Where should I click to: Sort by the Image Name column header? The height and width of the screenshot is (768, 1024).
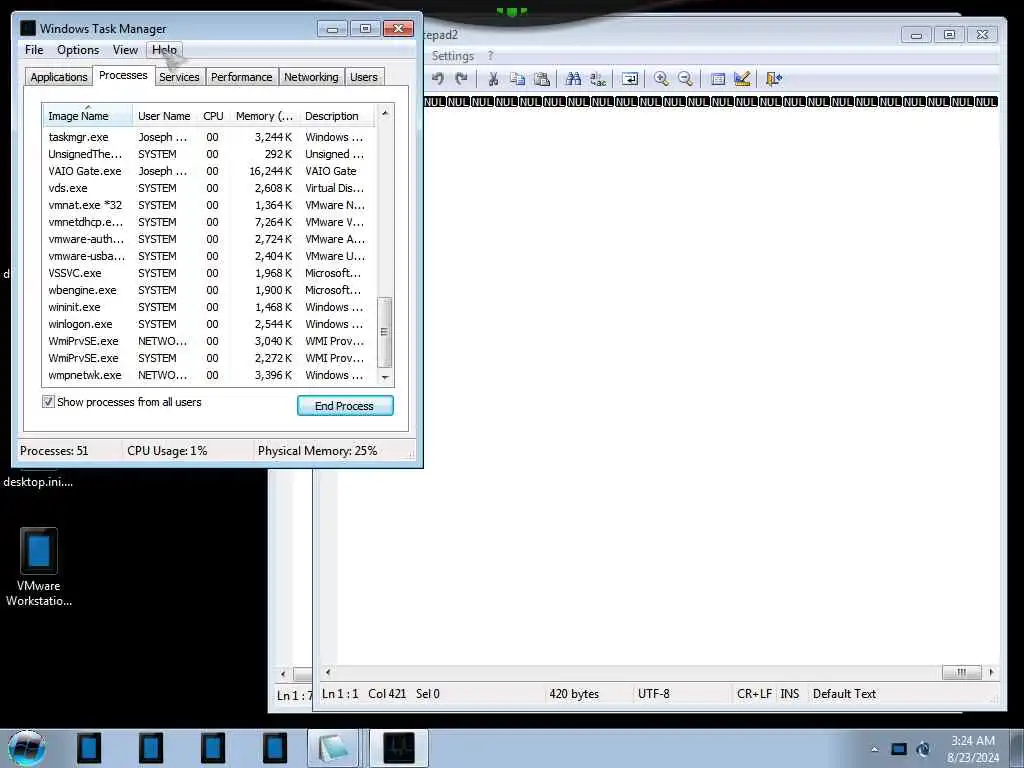tap(87, 116)
